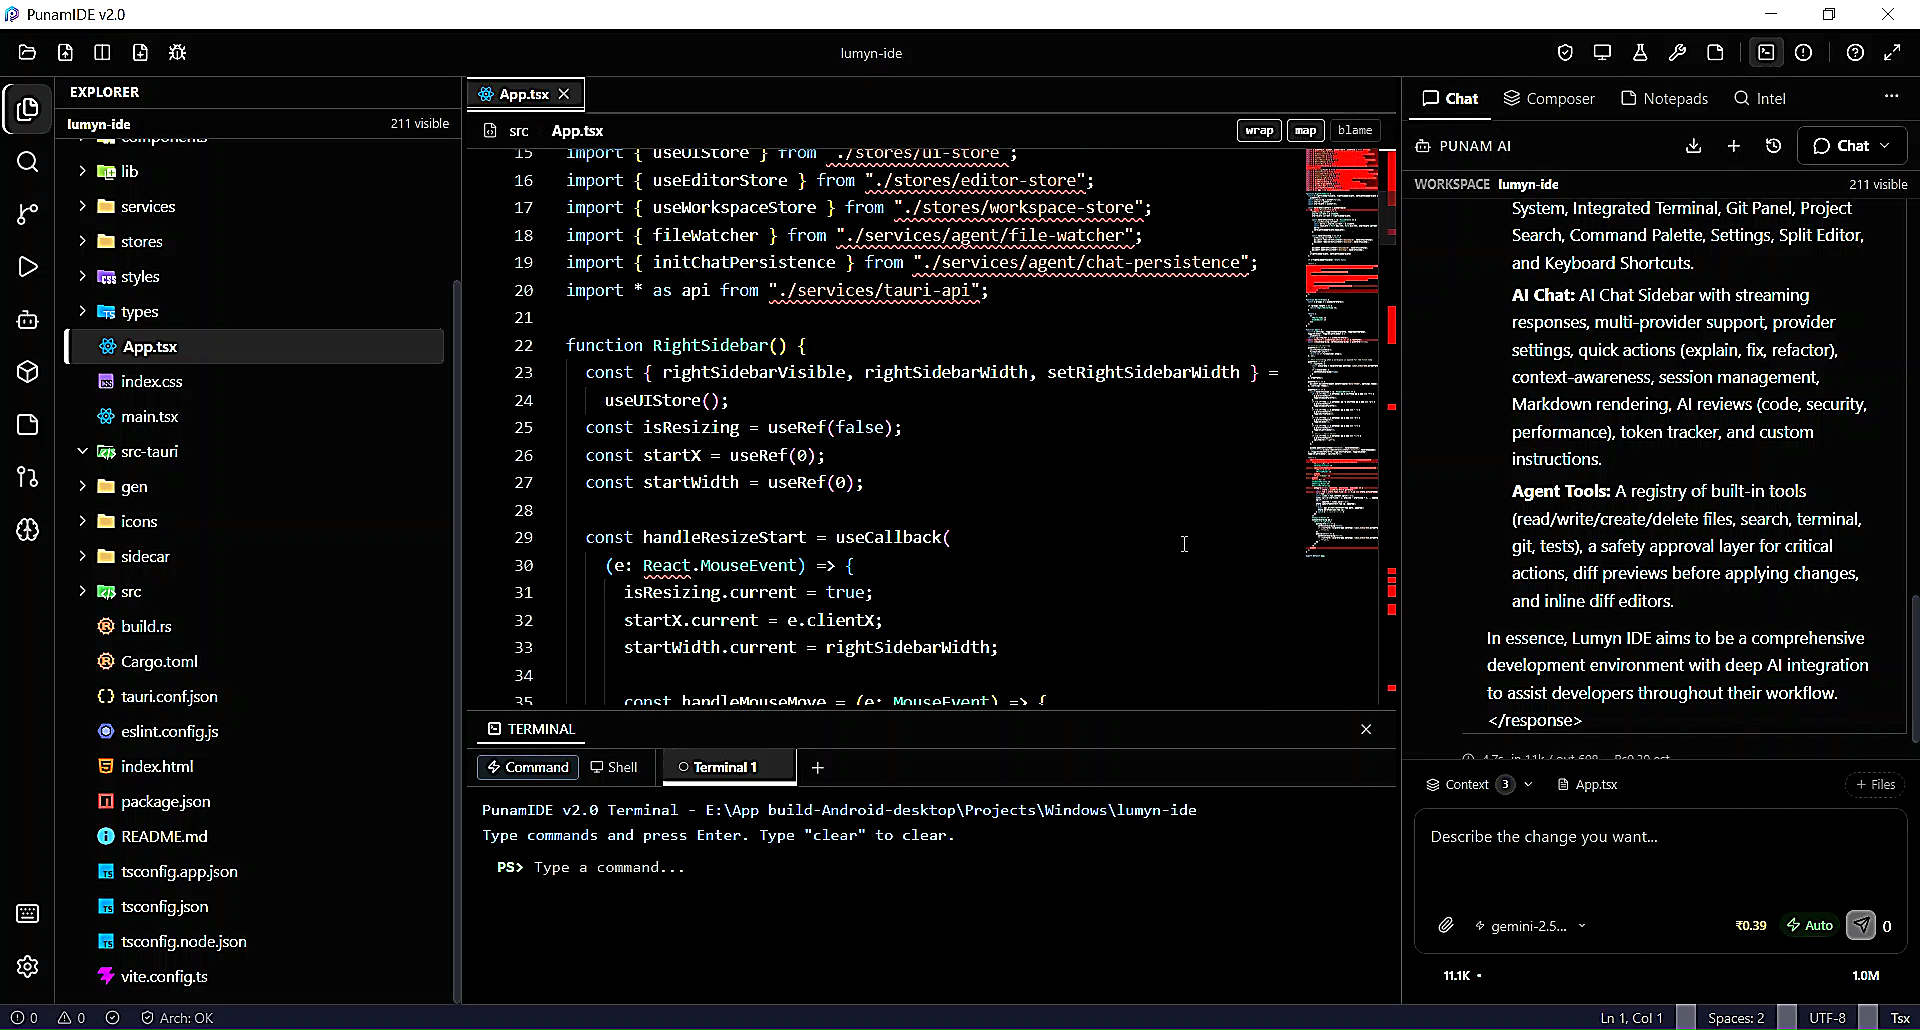
Task: Open the Search icon in activity bar
Action: click(x=28, y=162)
